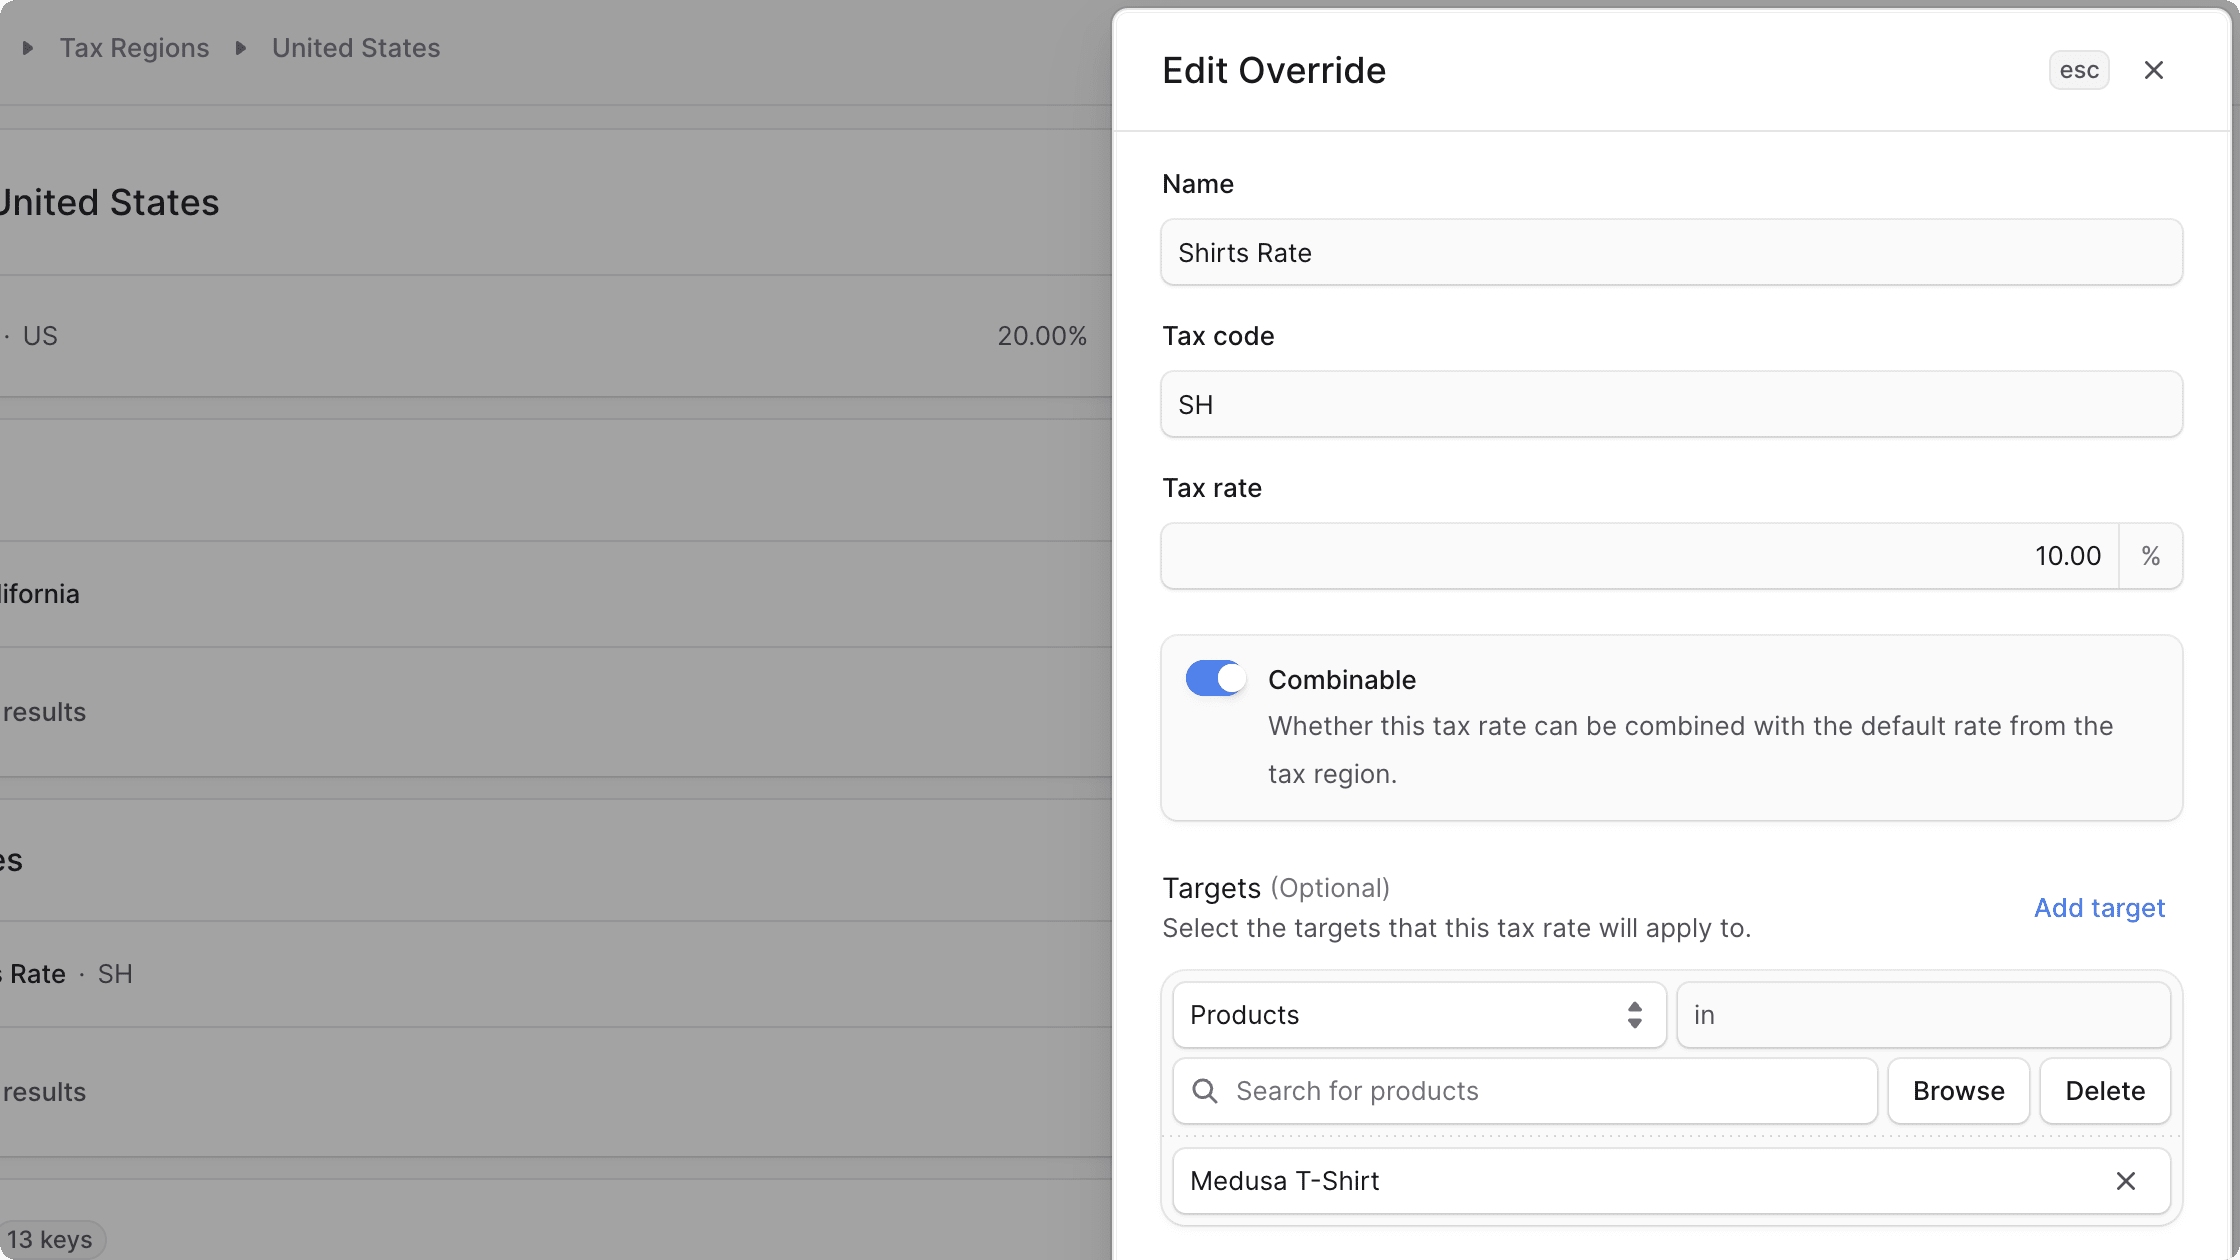Click the Add target link
This screenshot has width=2240, height=1260.
tap(2099, 908)
